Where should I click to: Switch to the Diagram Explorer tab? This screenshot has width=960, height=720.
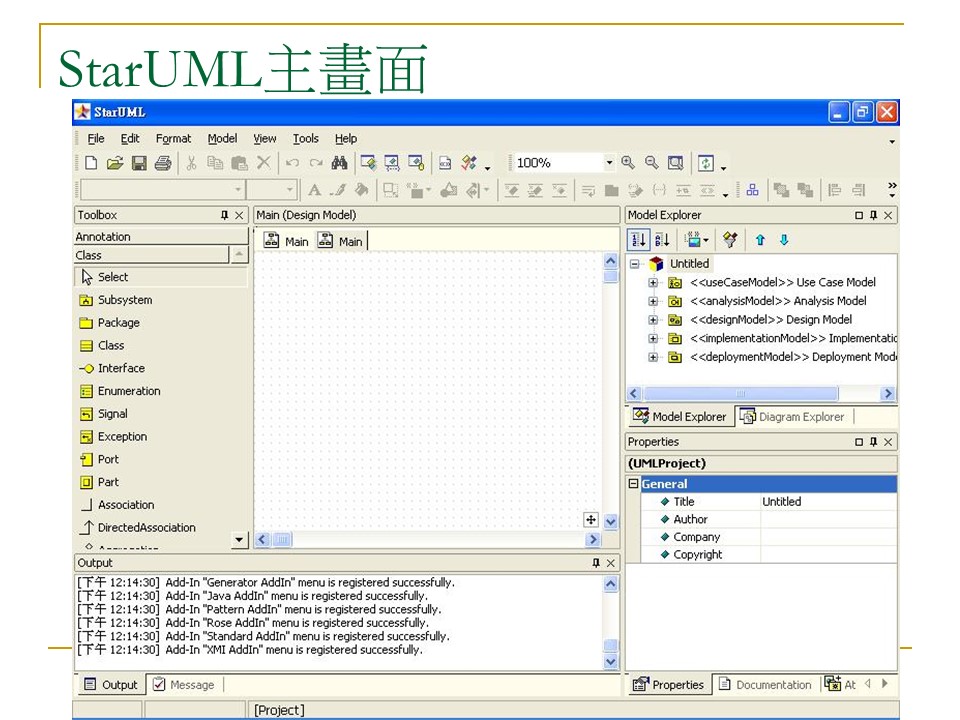click(793, 417)
